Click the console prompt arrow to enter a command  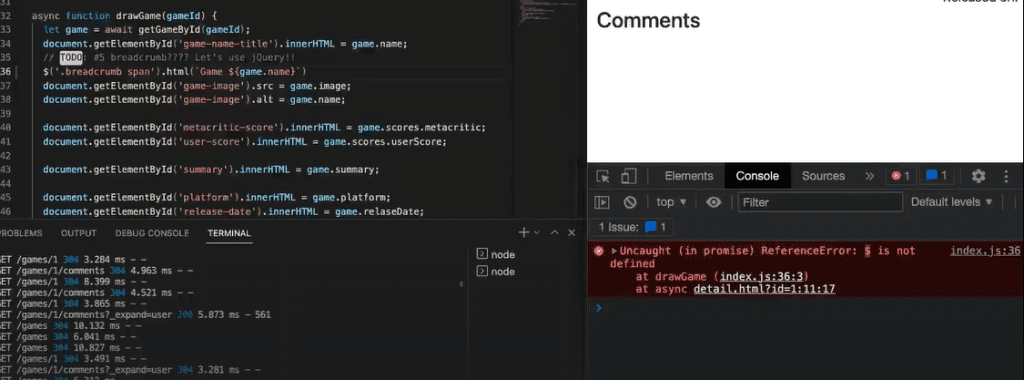pos(598,308)
